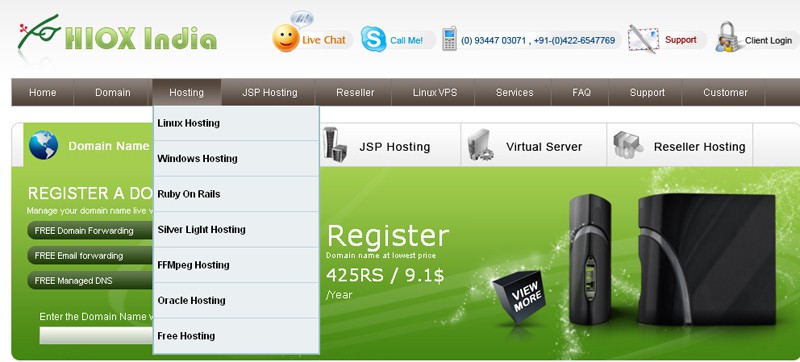Switch to the Reseller Hosting tab

click(x=680, y=145)
